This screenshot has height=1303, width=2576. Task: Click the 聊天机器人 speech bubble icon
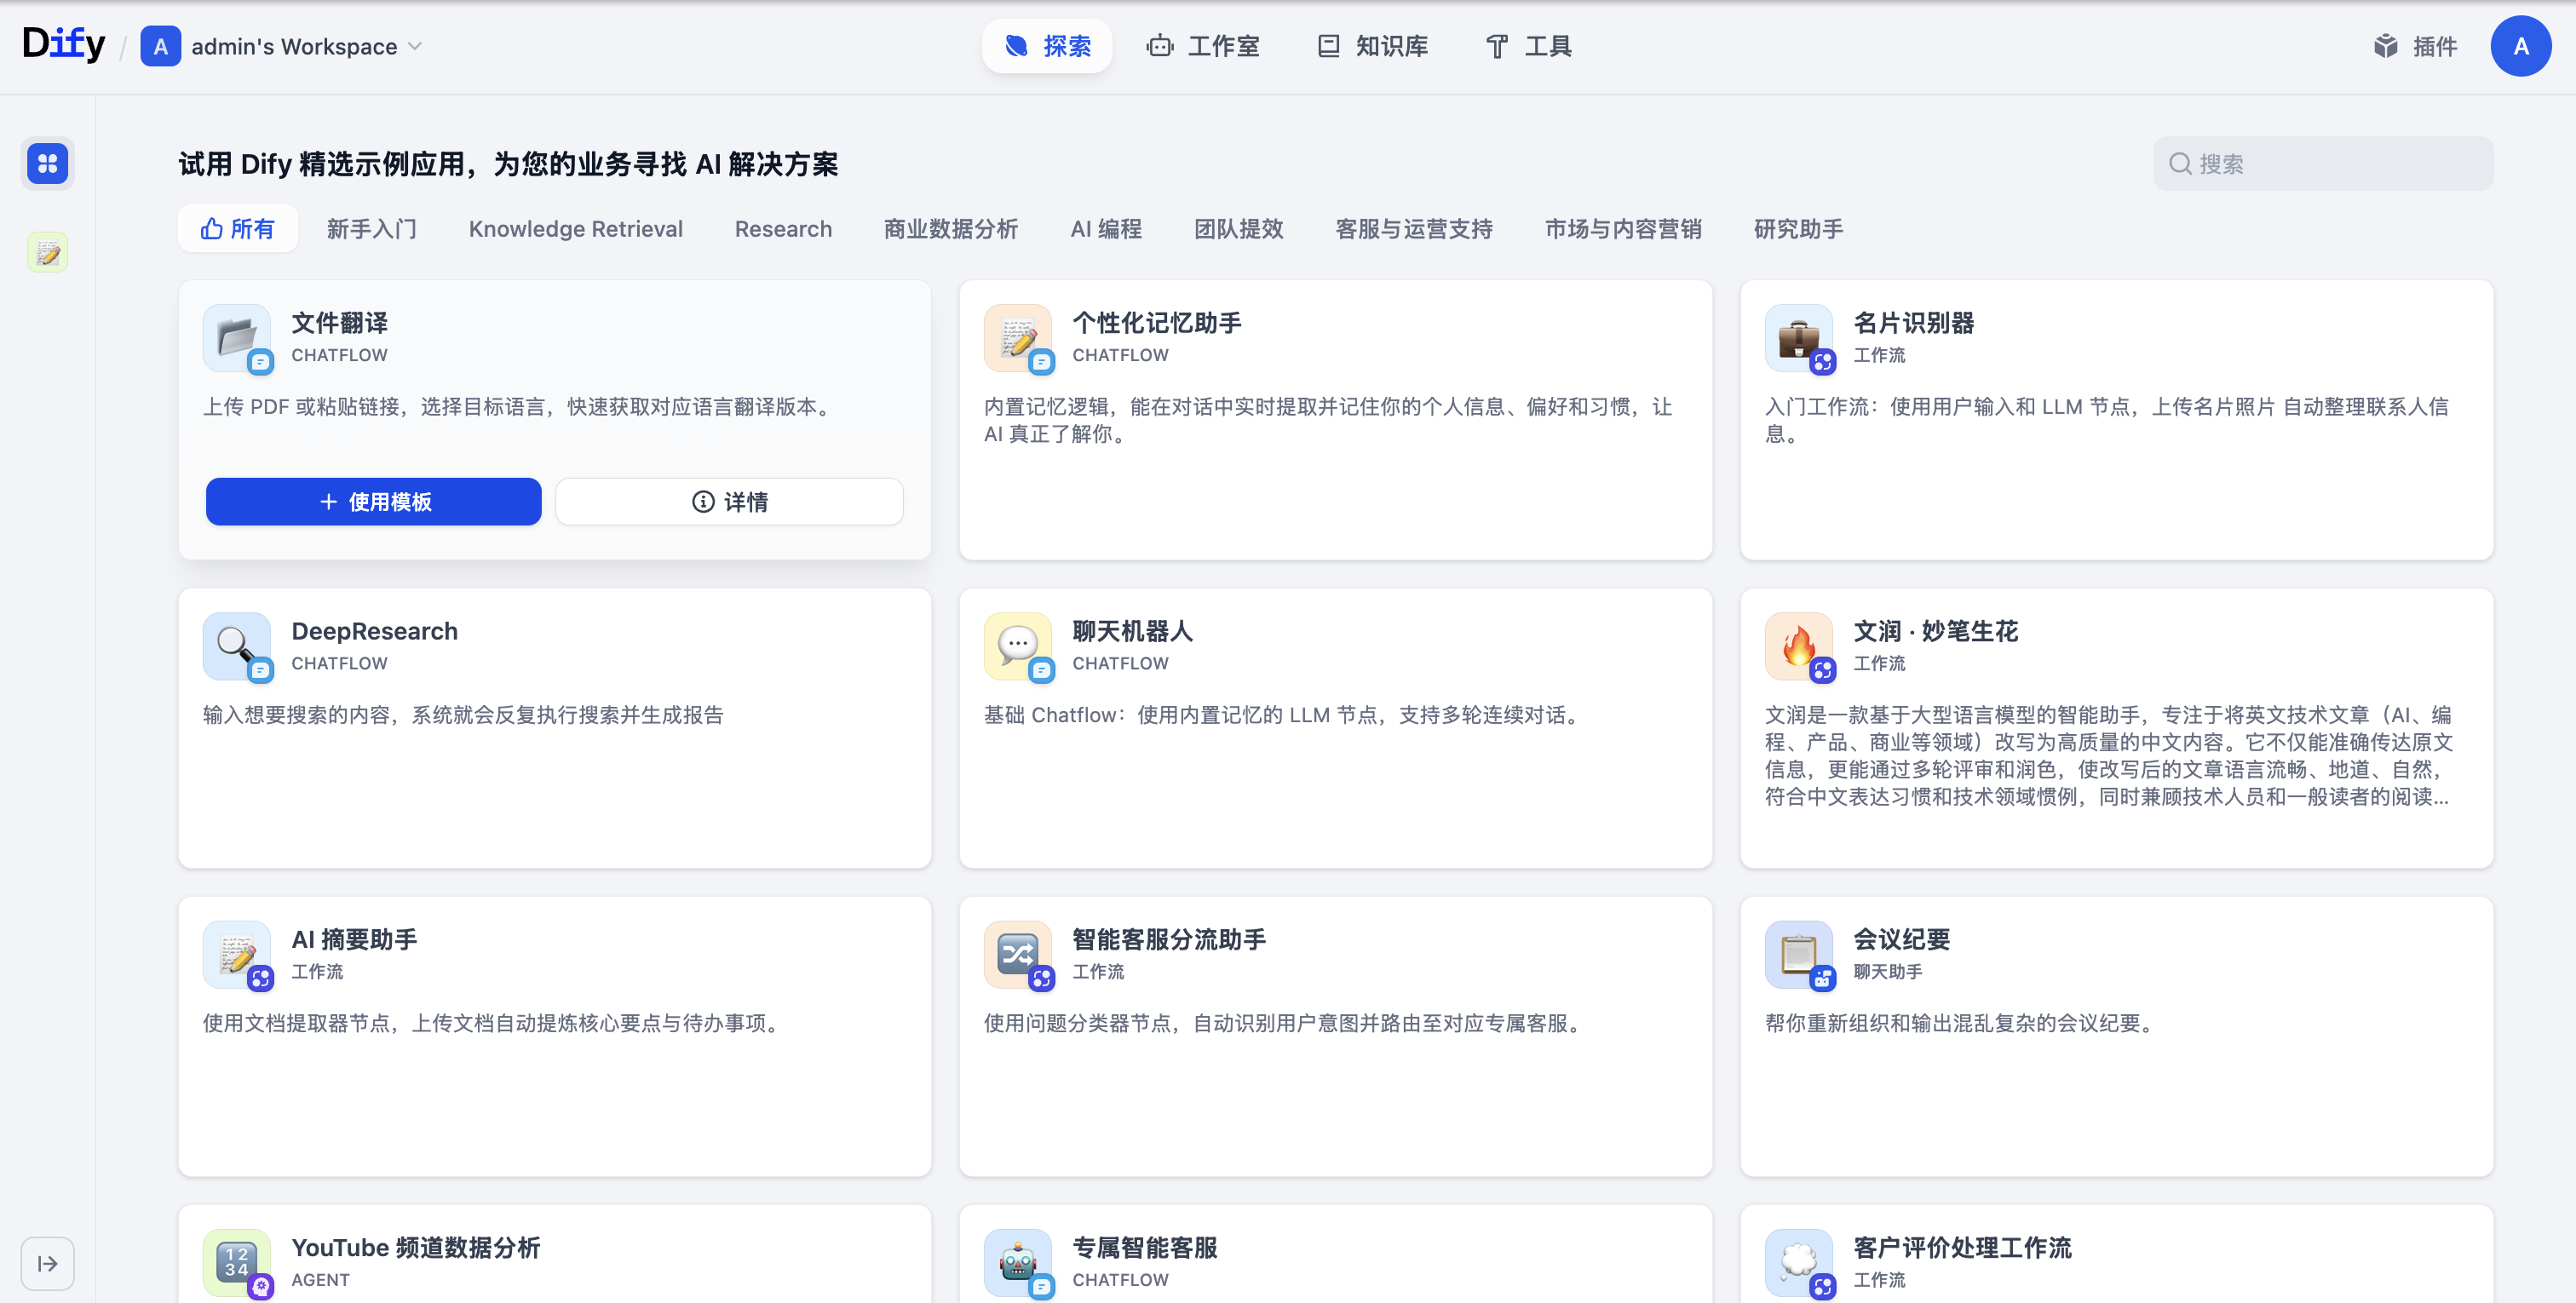click(x=1018, y=646)
